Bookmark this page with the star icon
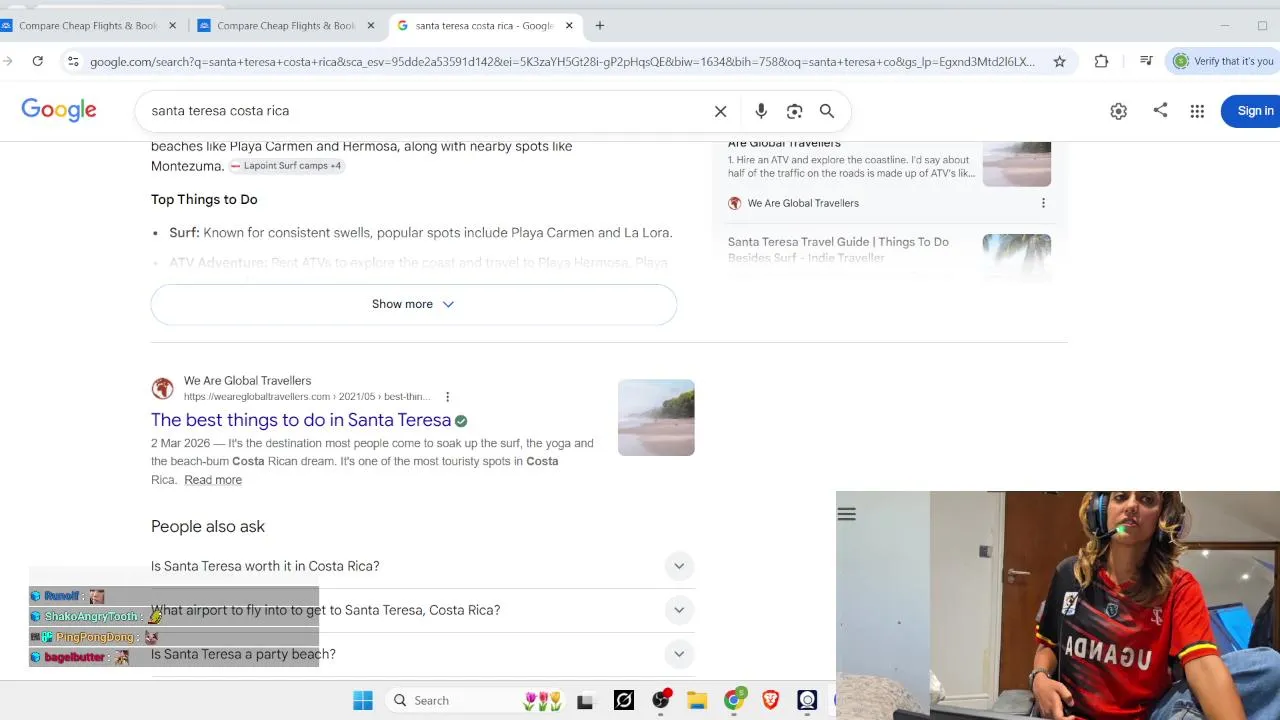Screen dimensions: 1280x720 [x=1059, y=61]
